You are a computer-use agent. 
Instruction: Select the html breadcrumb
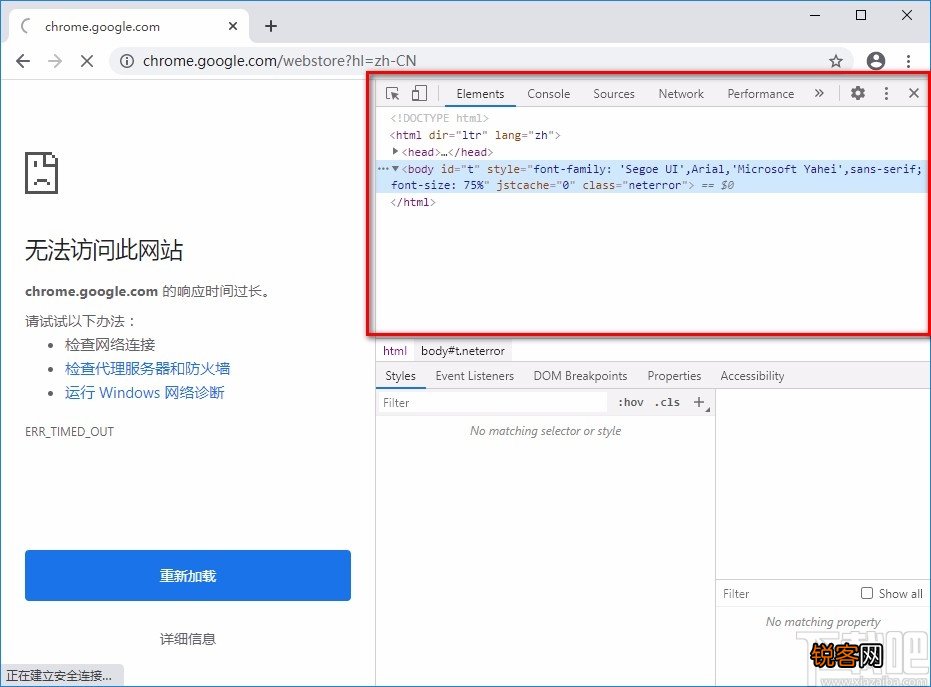(x=395, y=351)
